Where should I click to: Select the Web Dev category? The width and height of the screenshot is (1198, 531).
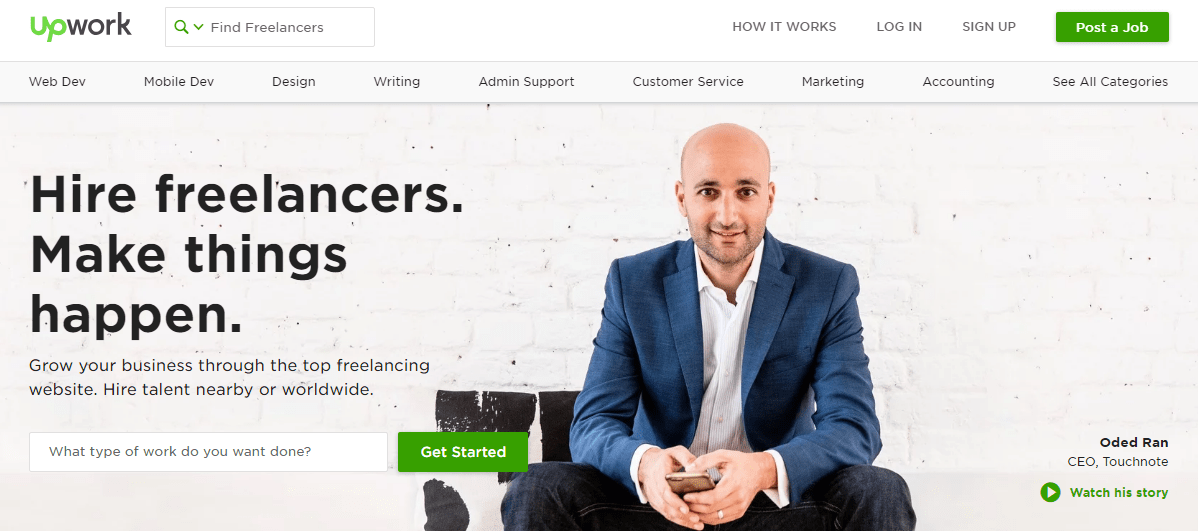tap(57, 81)
